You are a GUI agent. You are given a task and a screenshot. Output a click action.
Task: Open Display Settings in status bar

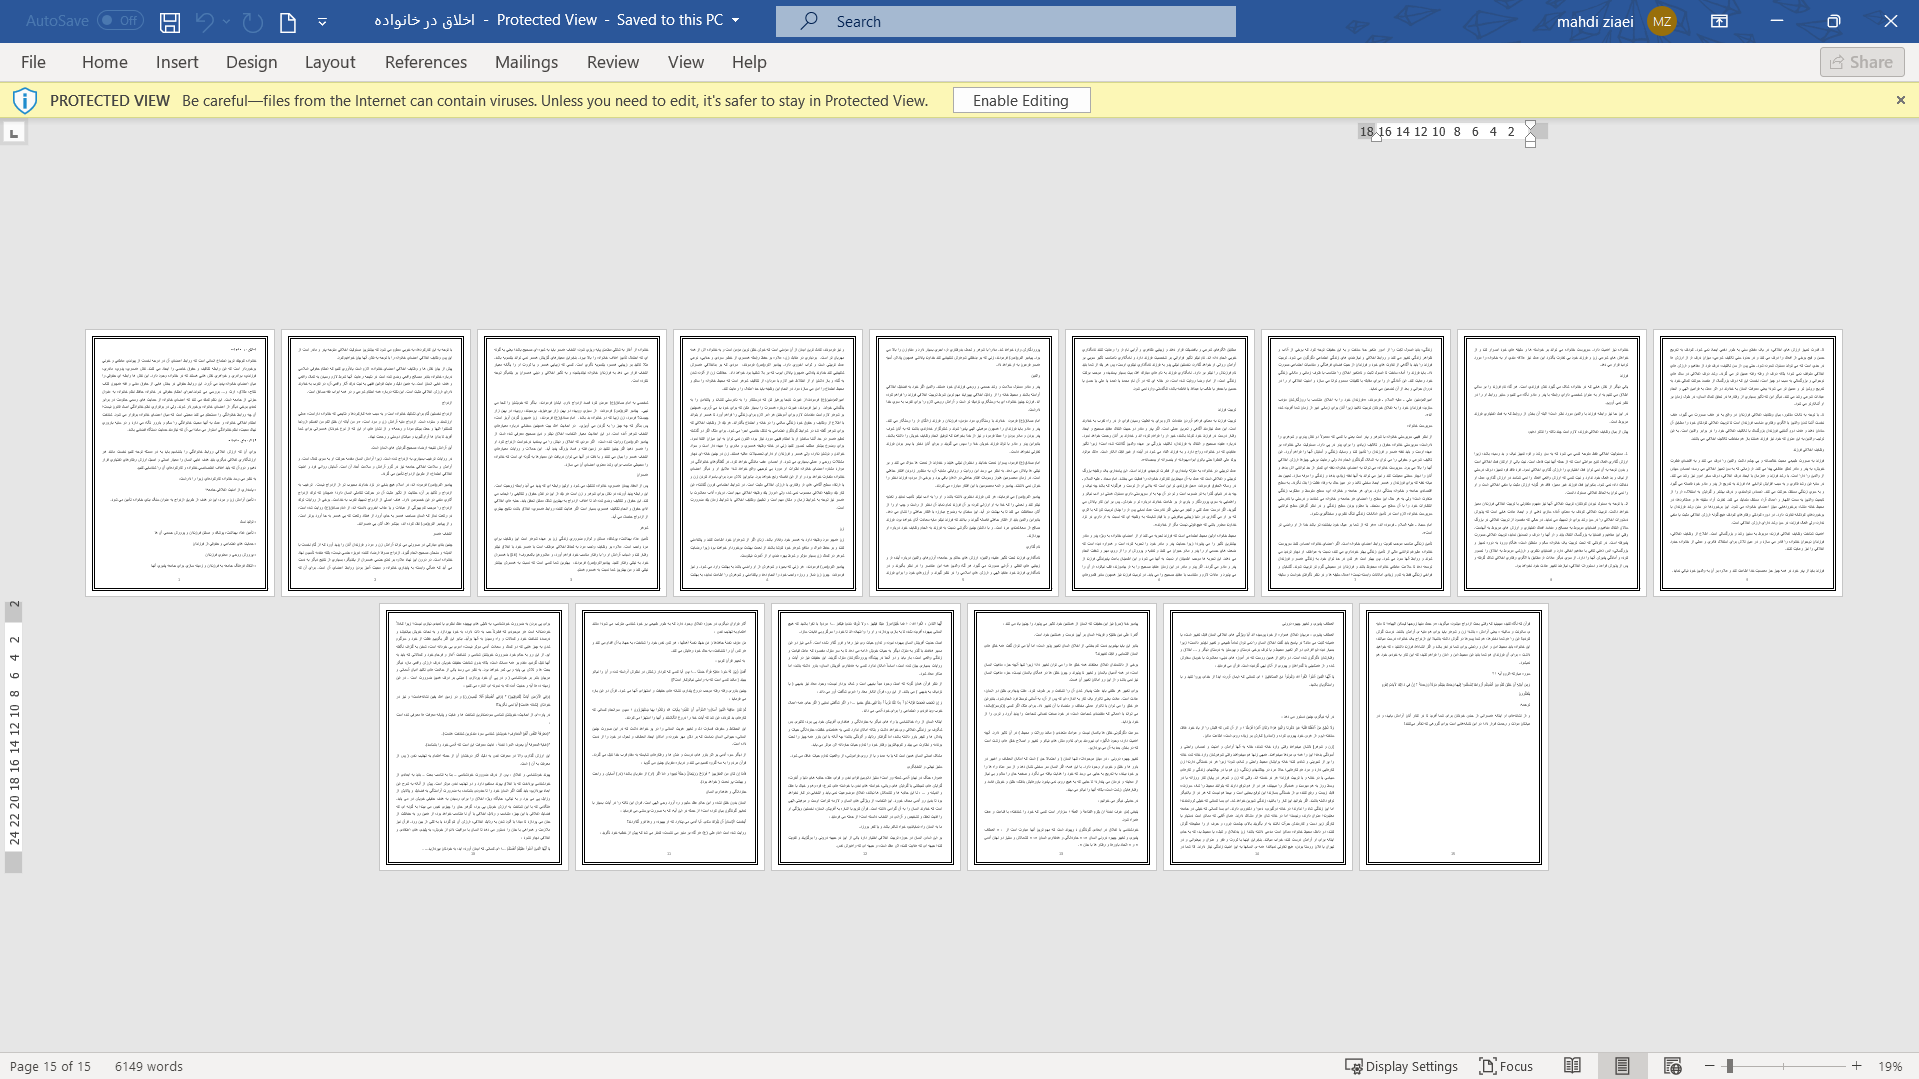1401,1066
